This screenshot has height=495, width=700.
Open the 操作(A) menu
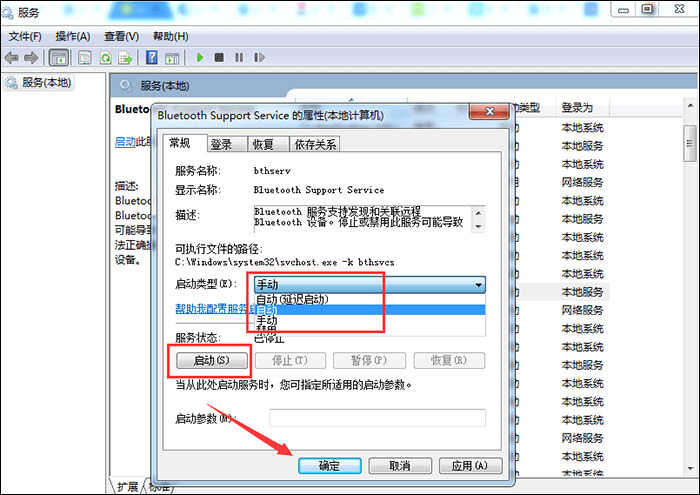coord(73,36)
